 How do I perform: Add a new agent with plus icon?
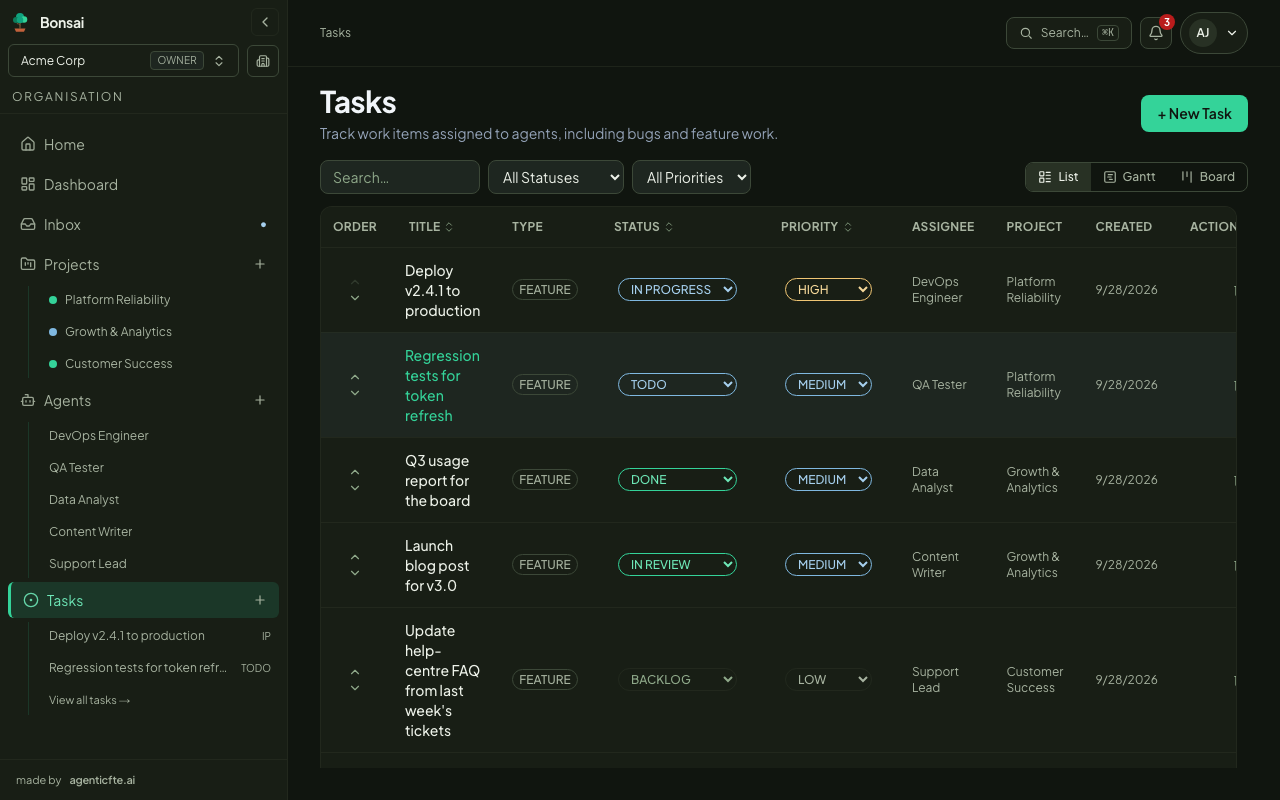click(260, 401)
